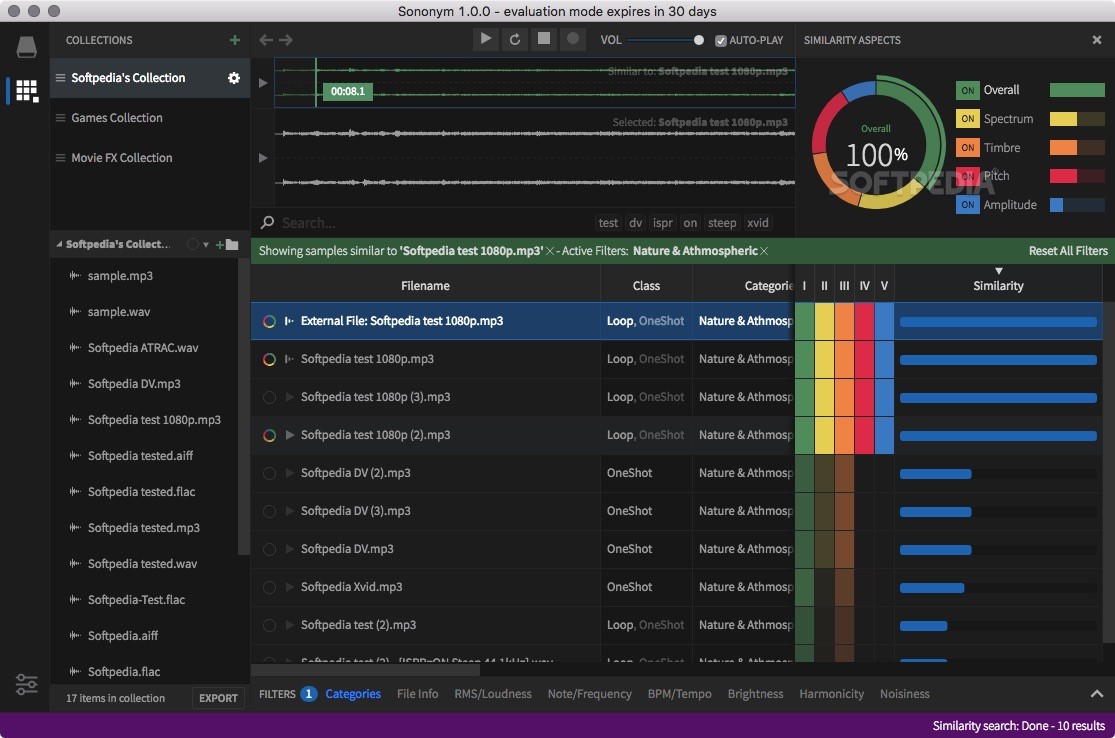
Task: Open filter sliders icon in bottom-left sidebar
Action: tap(26, 684)
